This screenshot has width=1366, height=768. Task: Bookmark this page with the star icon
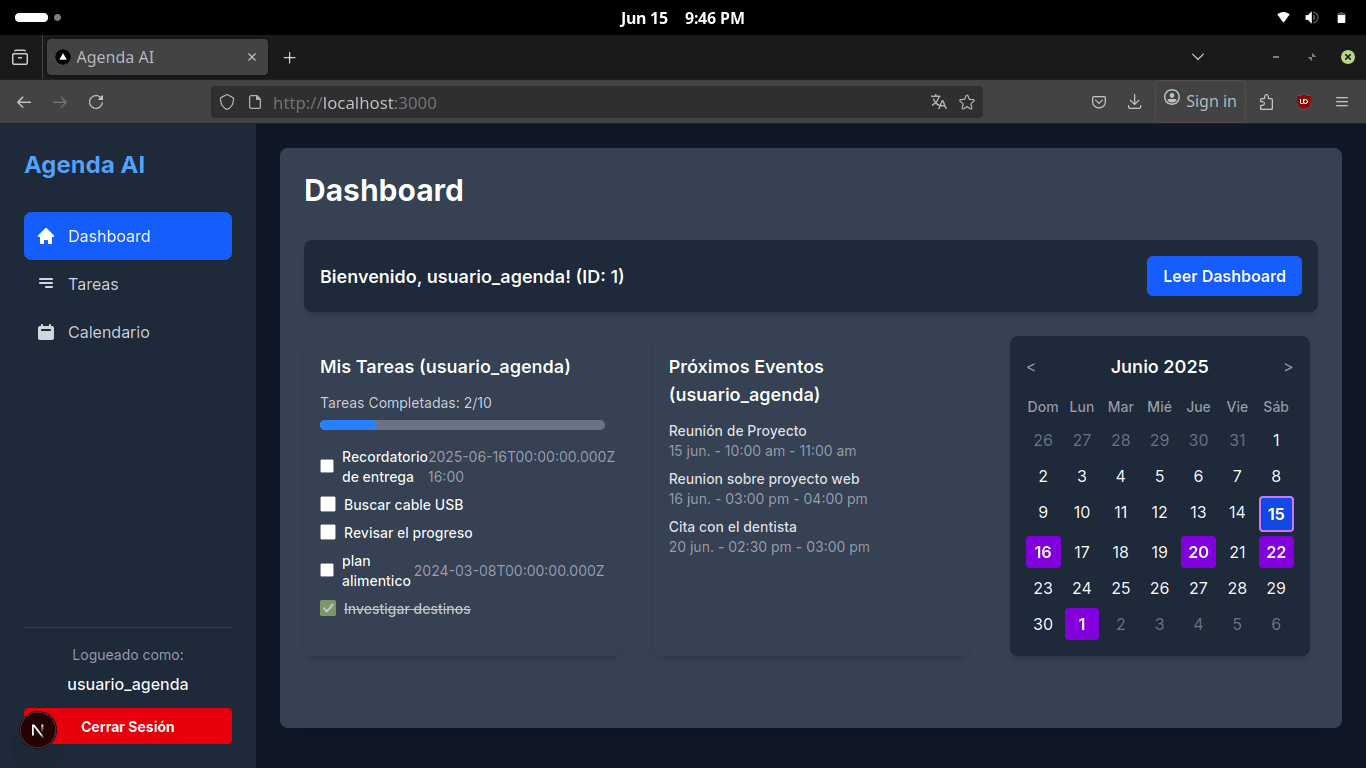coord(967,102)
